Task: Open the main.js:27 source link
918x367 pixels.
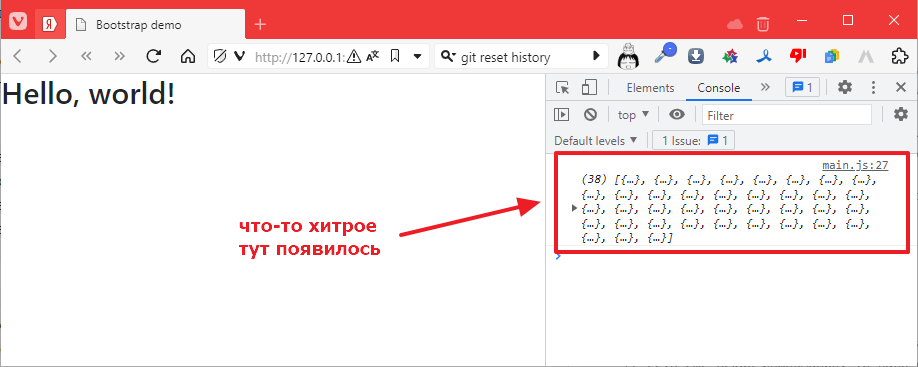Action: tap(855, 166)
